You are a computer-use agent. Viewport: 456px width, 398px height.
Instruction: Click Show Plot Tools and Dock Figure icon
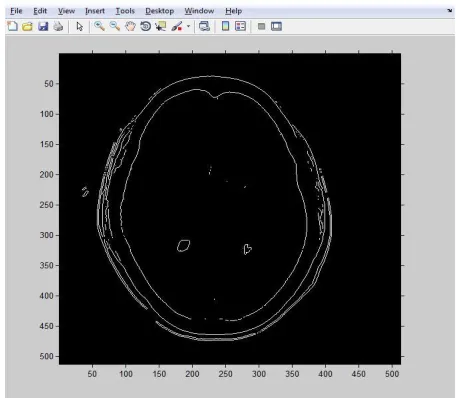[x=276, y=26]
